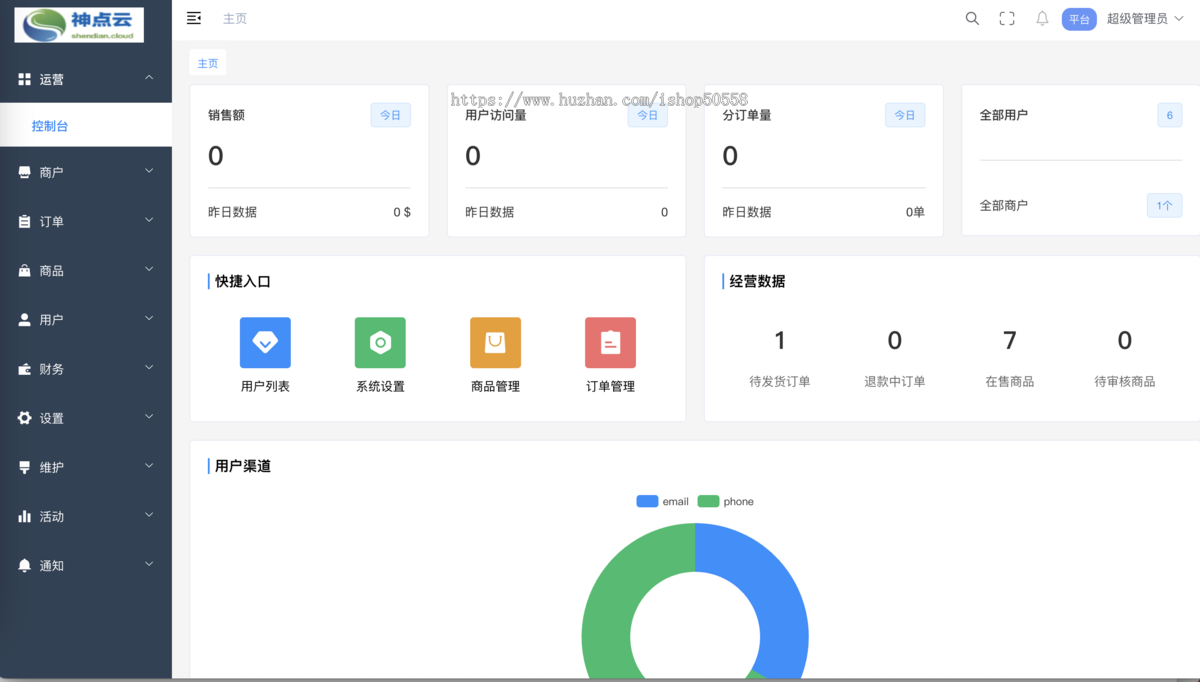Click the 销售额 card title
1200x682 pixels.
click(x=226, y=115)
